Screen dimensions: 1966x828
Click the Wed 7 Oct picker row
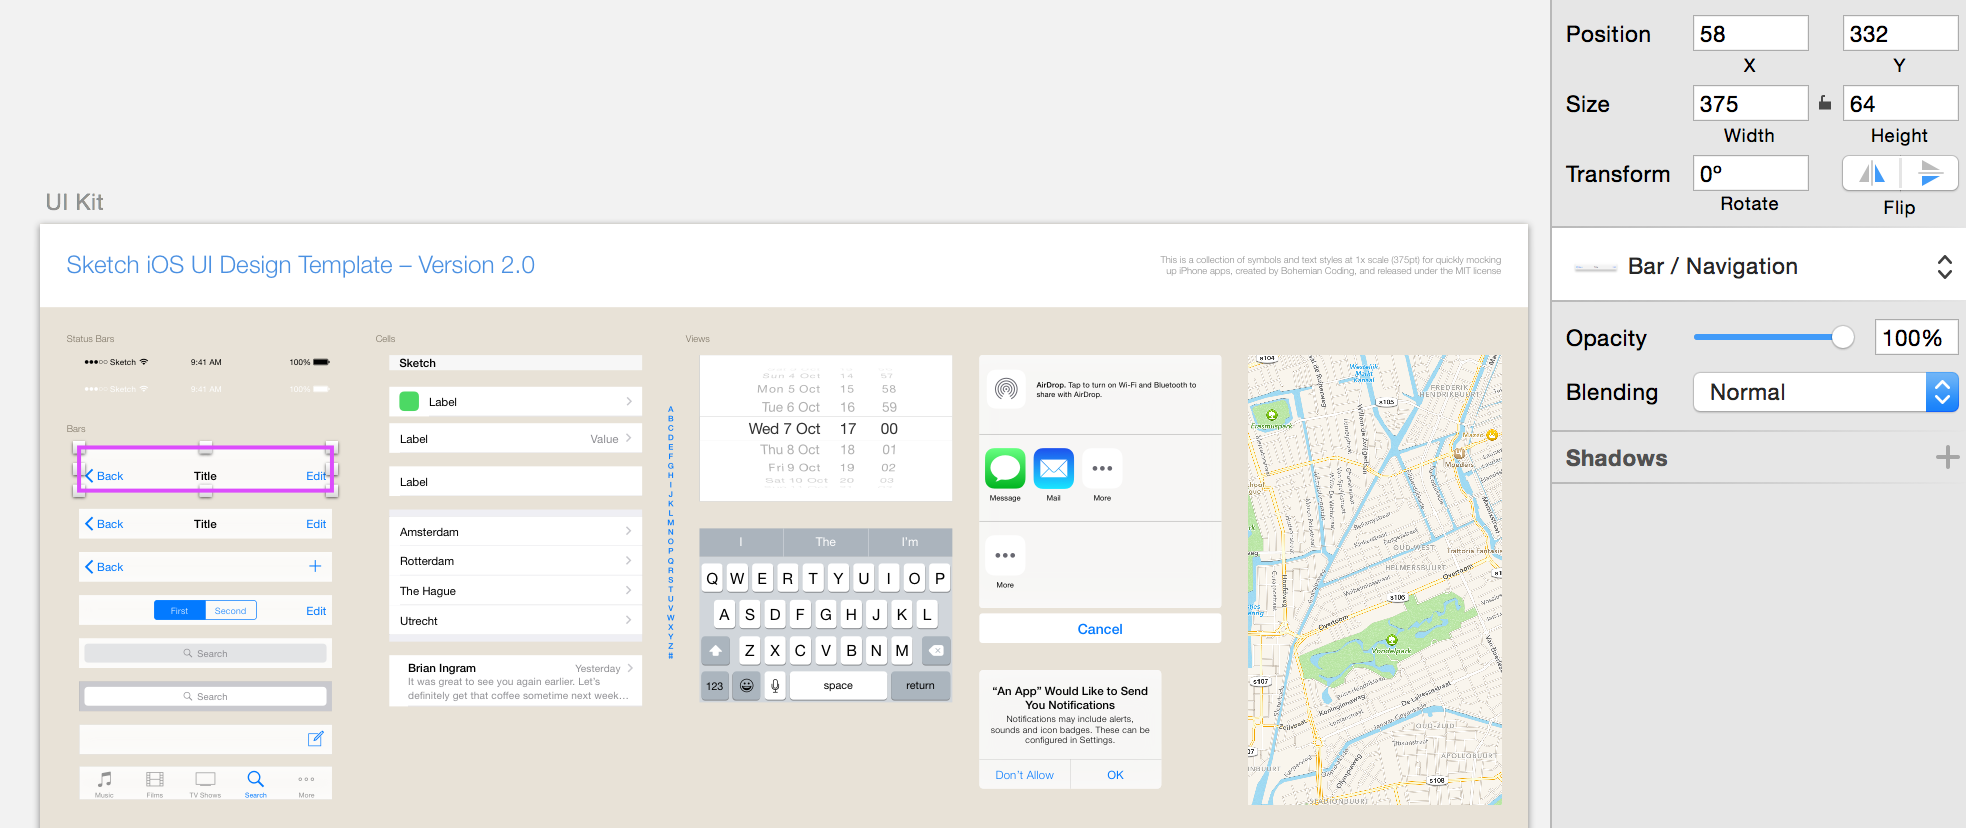click(825, 428)
